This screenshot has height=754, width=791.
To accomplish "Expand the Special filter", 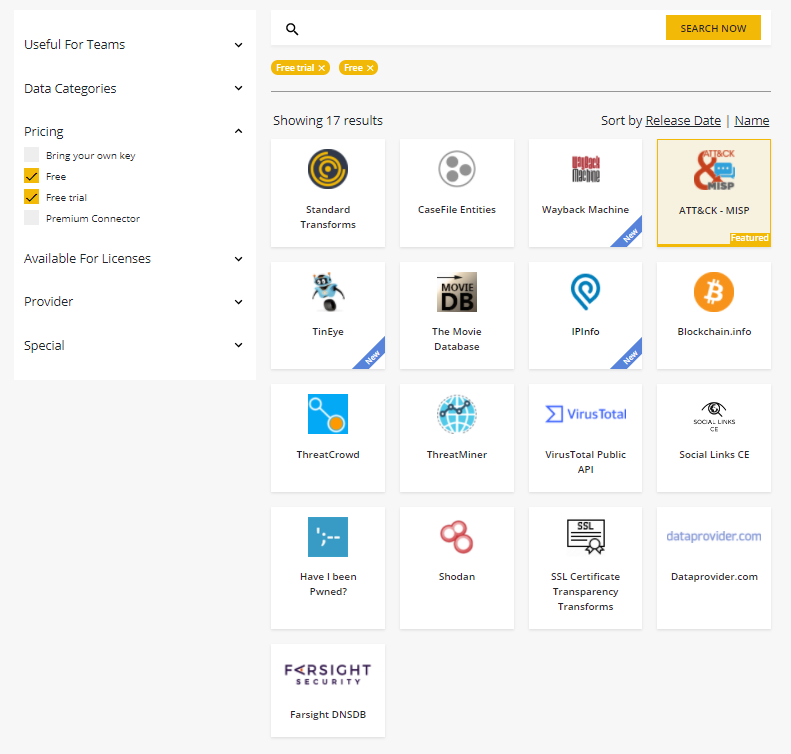I will [x=134, y=345].
